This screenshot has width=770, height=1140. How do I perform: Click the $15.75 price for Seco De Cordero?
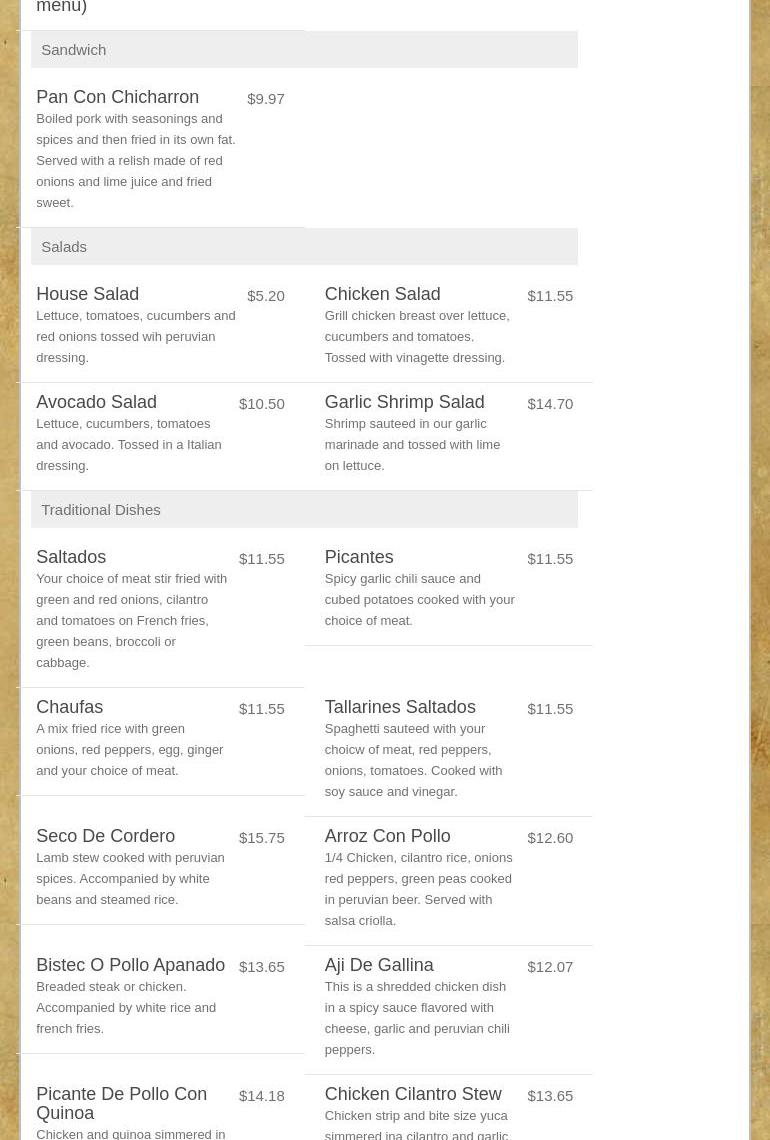[x=261, y=837]
